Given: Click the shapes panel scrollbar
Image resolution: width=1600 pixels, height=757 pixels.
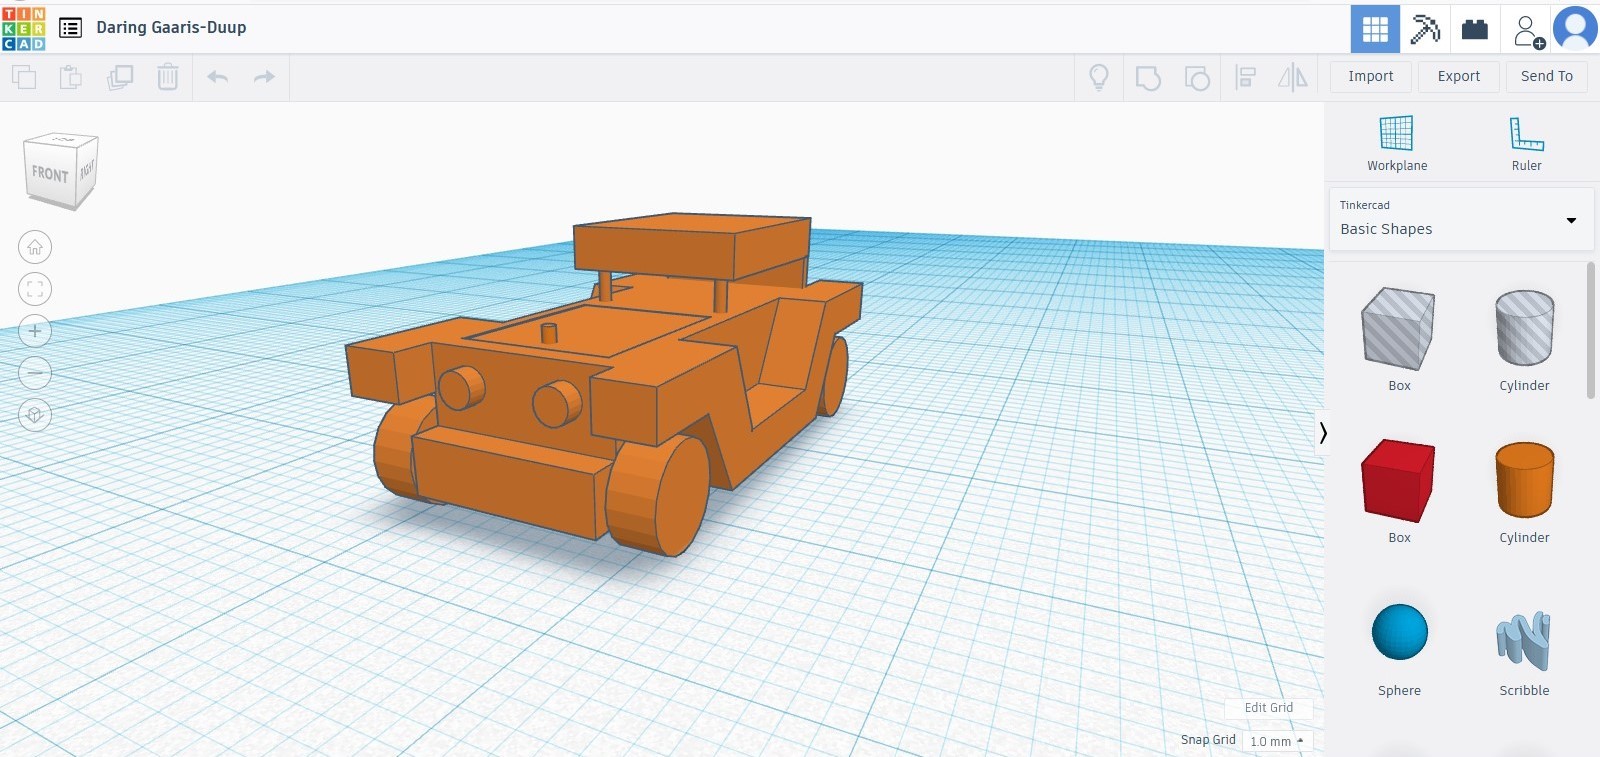Looking at the screenshot, I should pyautogui.click(x=1591, y=331).
